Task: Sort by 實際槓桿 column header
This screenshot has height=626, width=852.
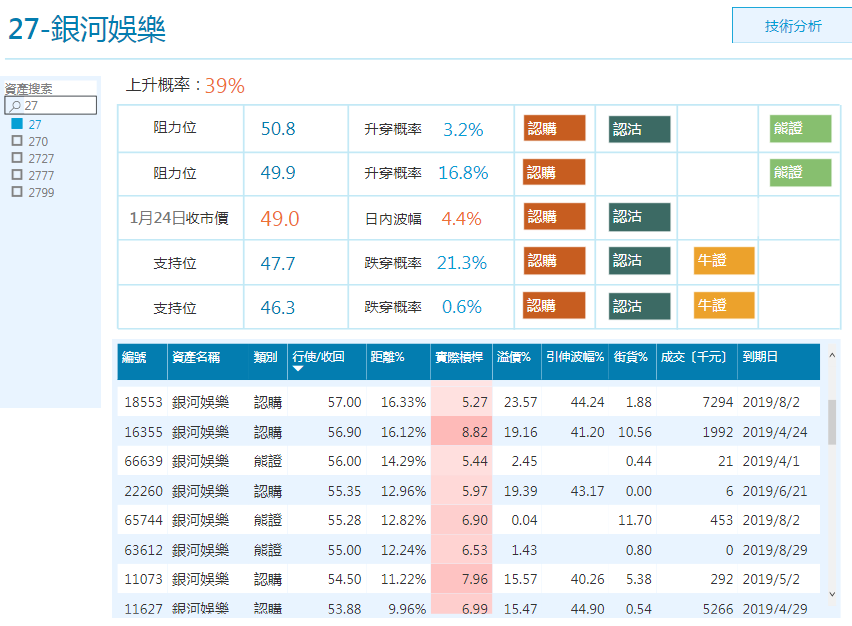Action: (459, 357)
